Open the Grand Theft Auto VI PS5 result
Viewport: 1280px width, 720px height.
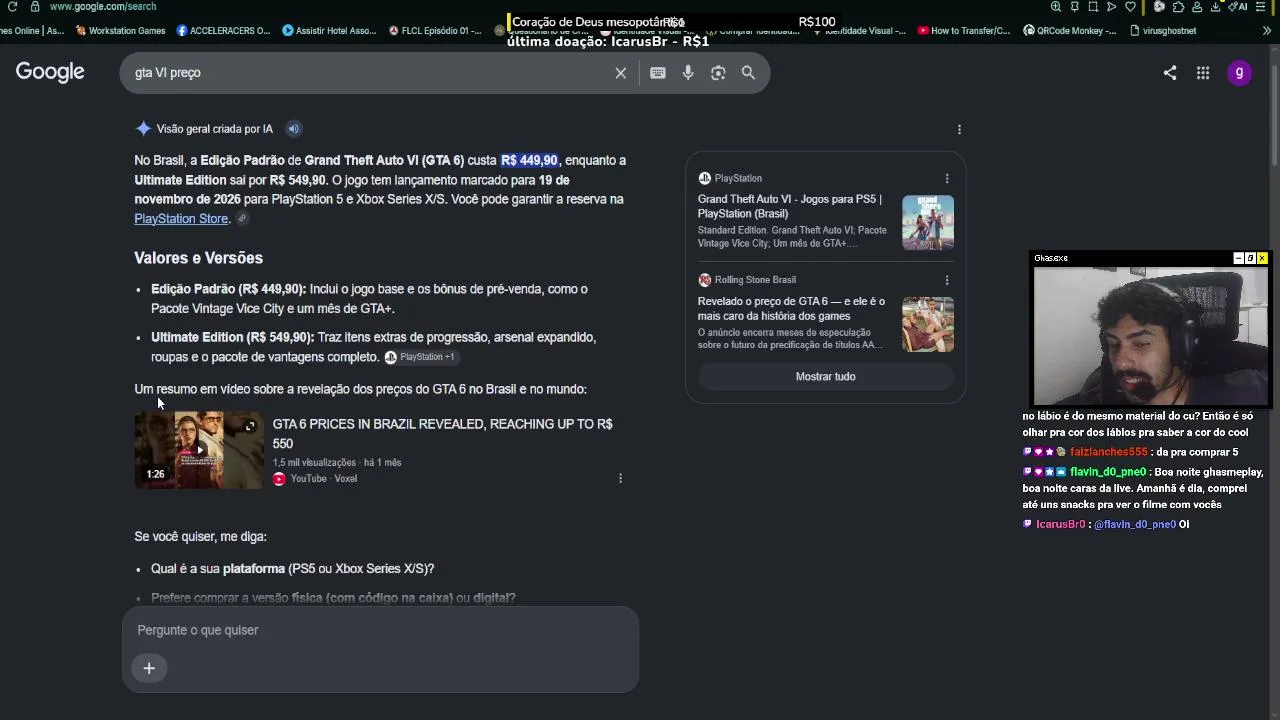(x=790, y=206)
